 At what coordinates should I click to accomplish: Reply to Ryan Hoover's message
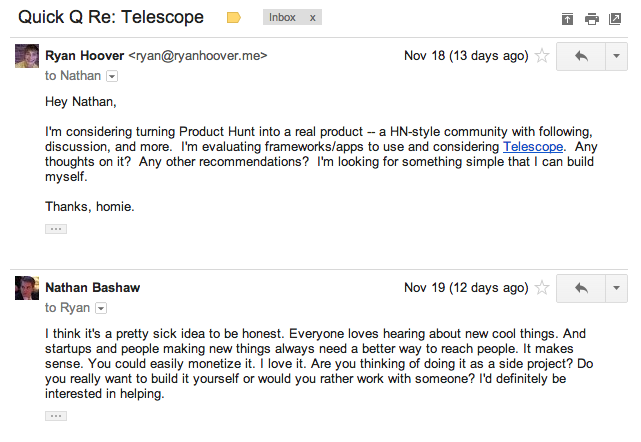pos(581,56)
